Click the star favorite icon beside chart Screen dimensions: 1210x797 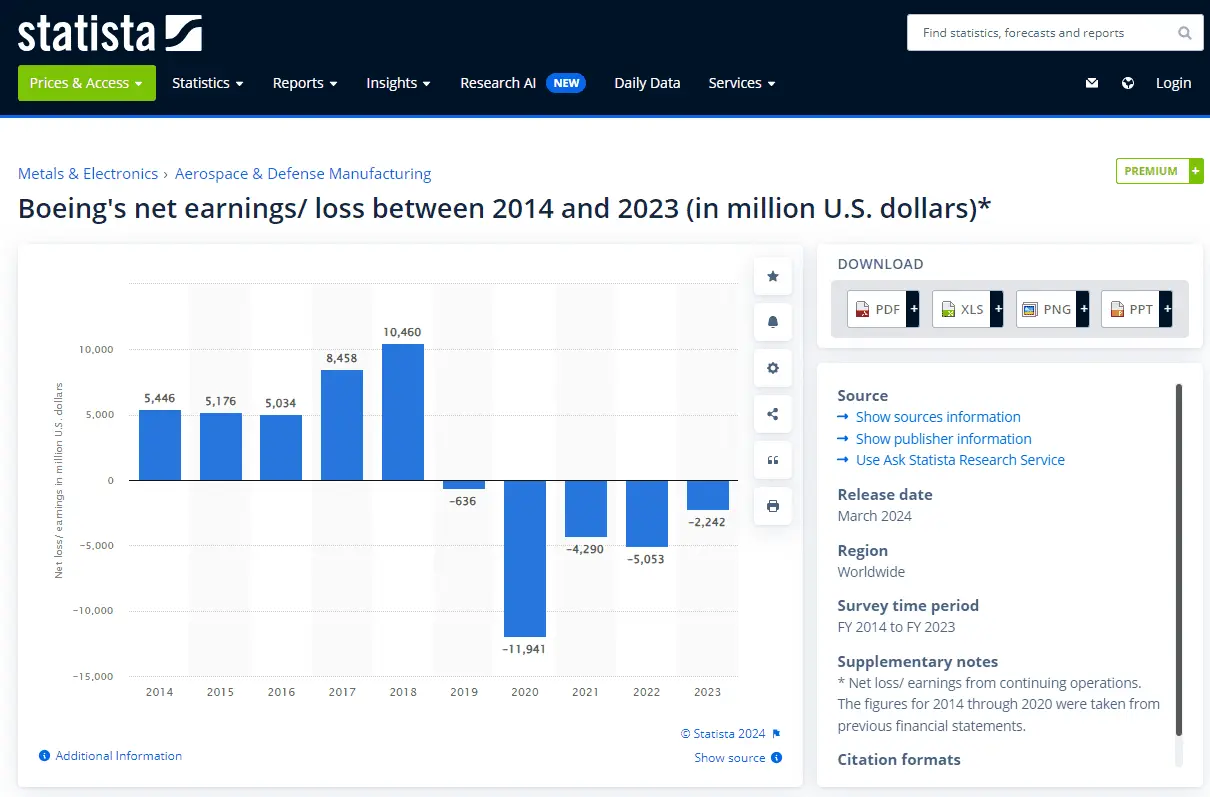pos(772,276)
